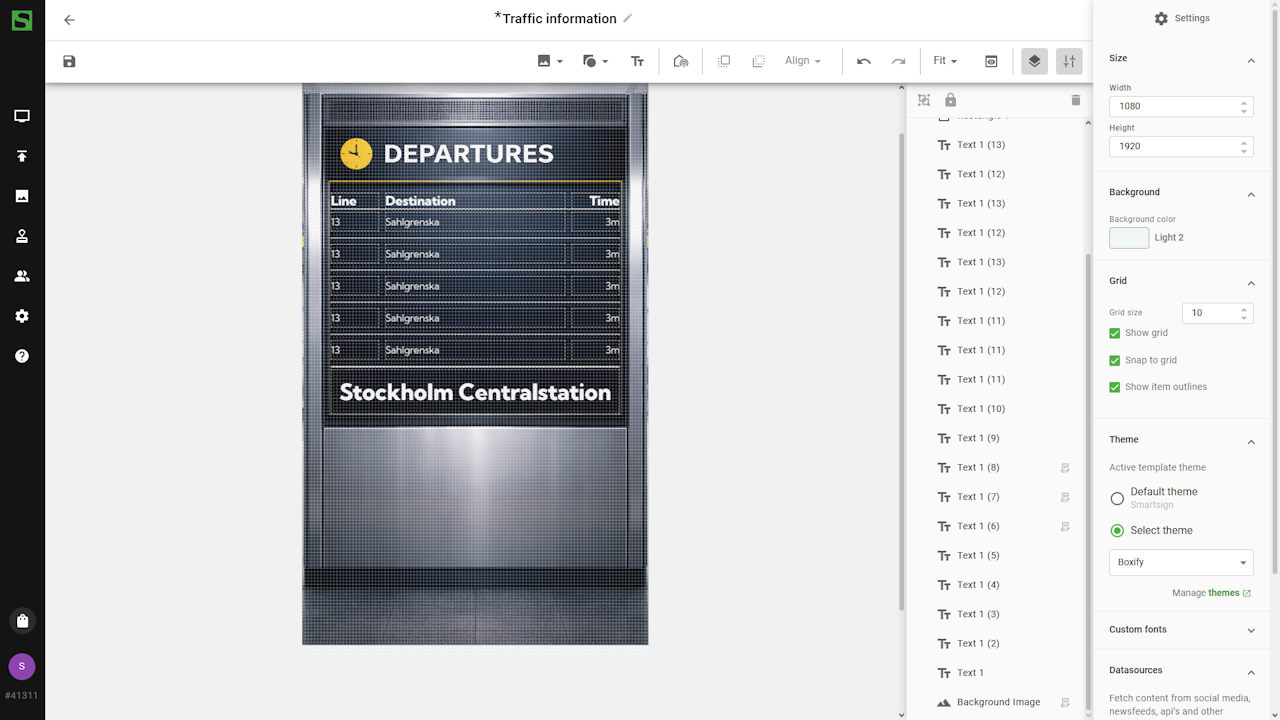The width and height of the screenshot is (1280, 720).
Task: Uncheck the Show grid checkbox
Action: [x=1115, y=333]
